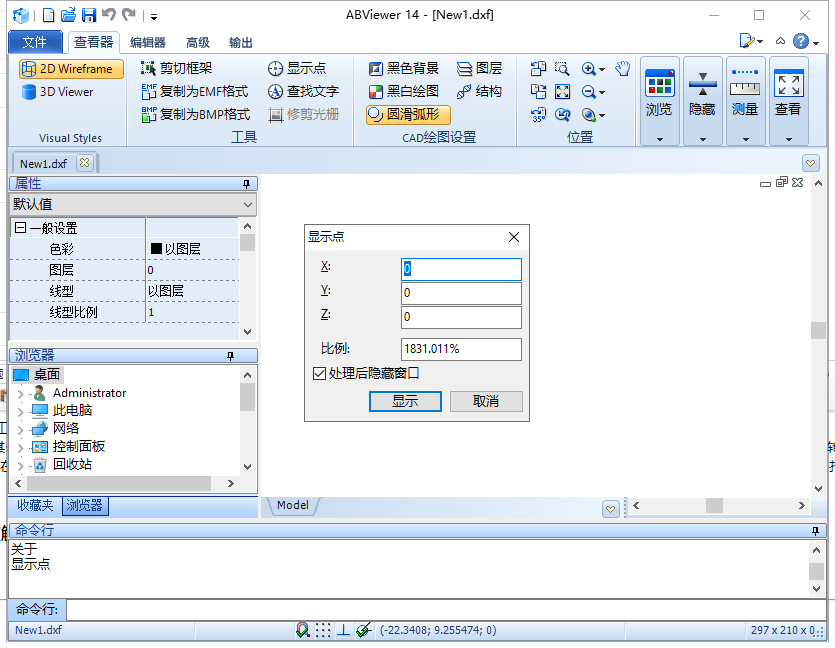Cancel the 显示点 dialog via 取消
The height and width of the screenshot is (648, 835).
pos(486,401)
